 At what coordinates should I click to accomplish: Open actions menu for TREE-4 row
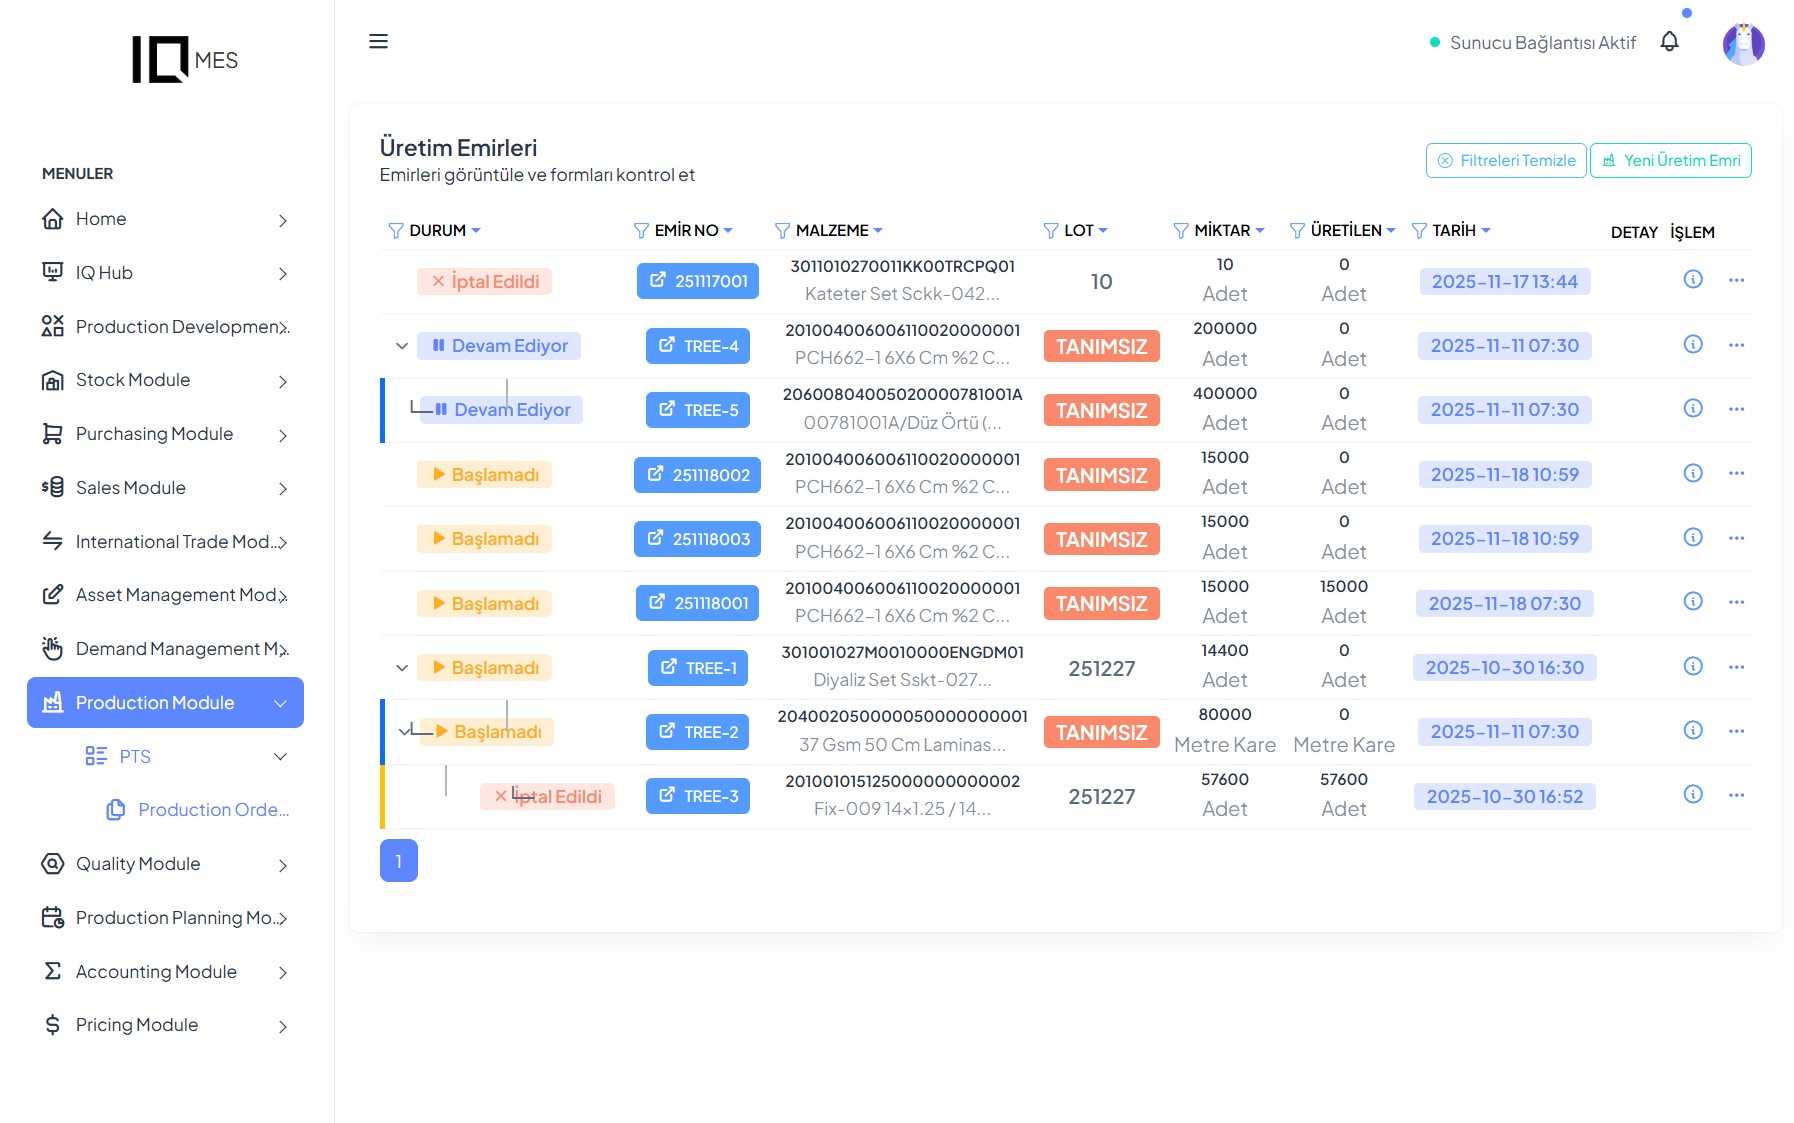pos(1736,345)
